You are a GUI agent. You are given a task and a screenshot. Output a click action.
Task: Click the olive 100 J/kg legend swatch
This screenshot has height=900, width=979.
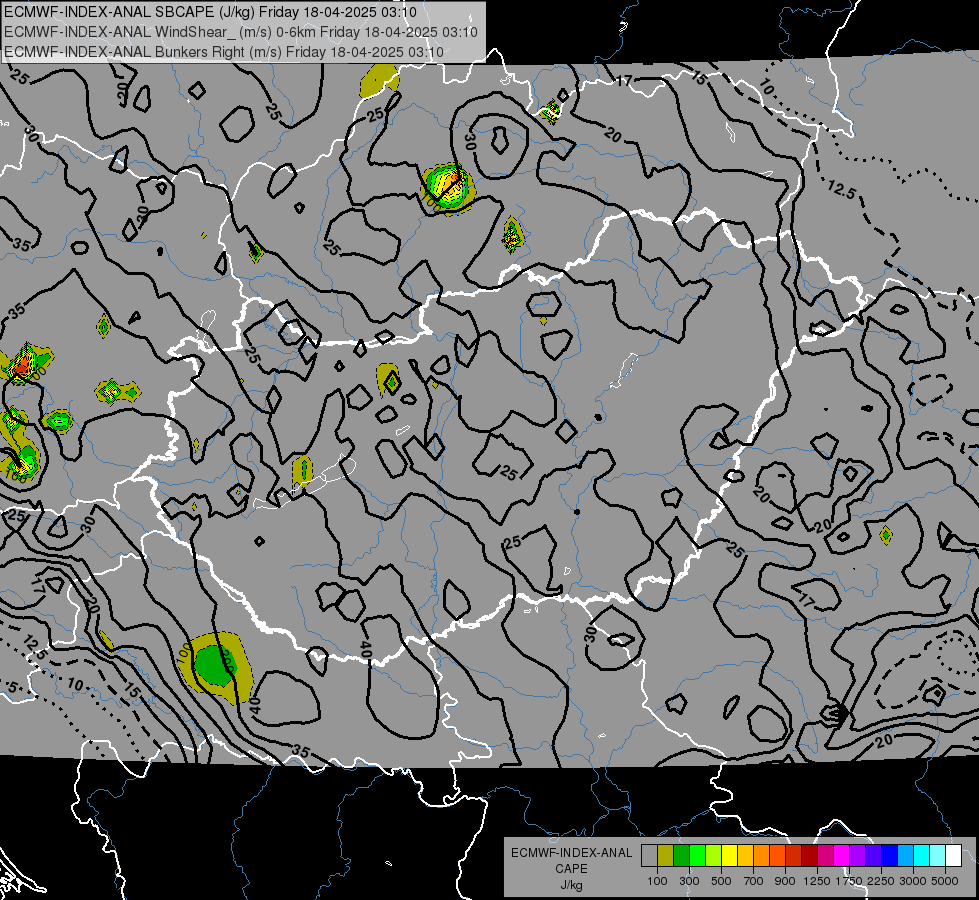coord(666,856)
